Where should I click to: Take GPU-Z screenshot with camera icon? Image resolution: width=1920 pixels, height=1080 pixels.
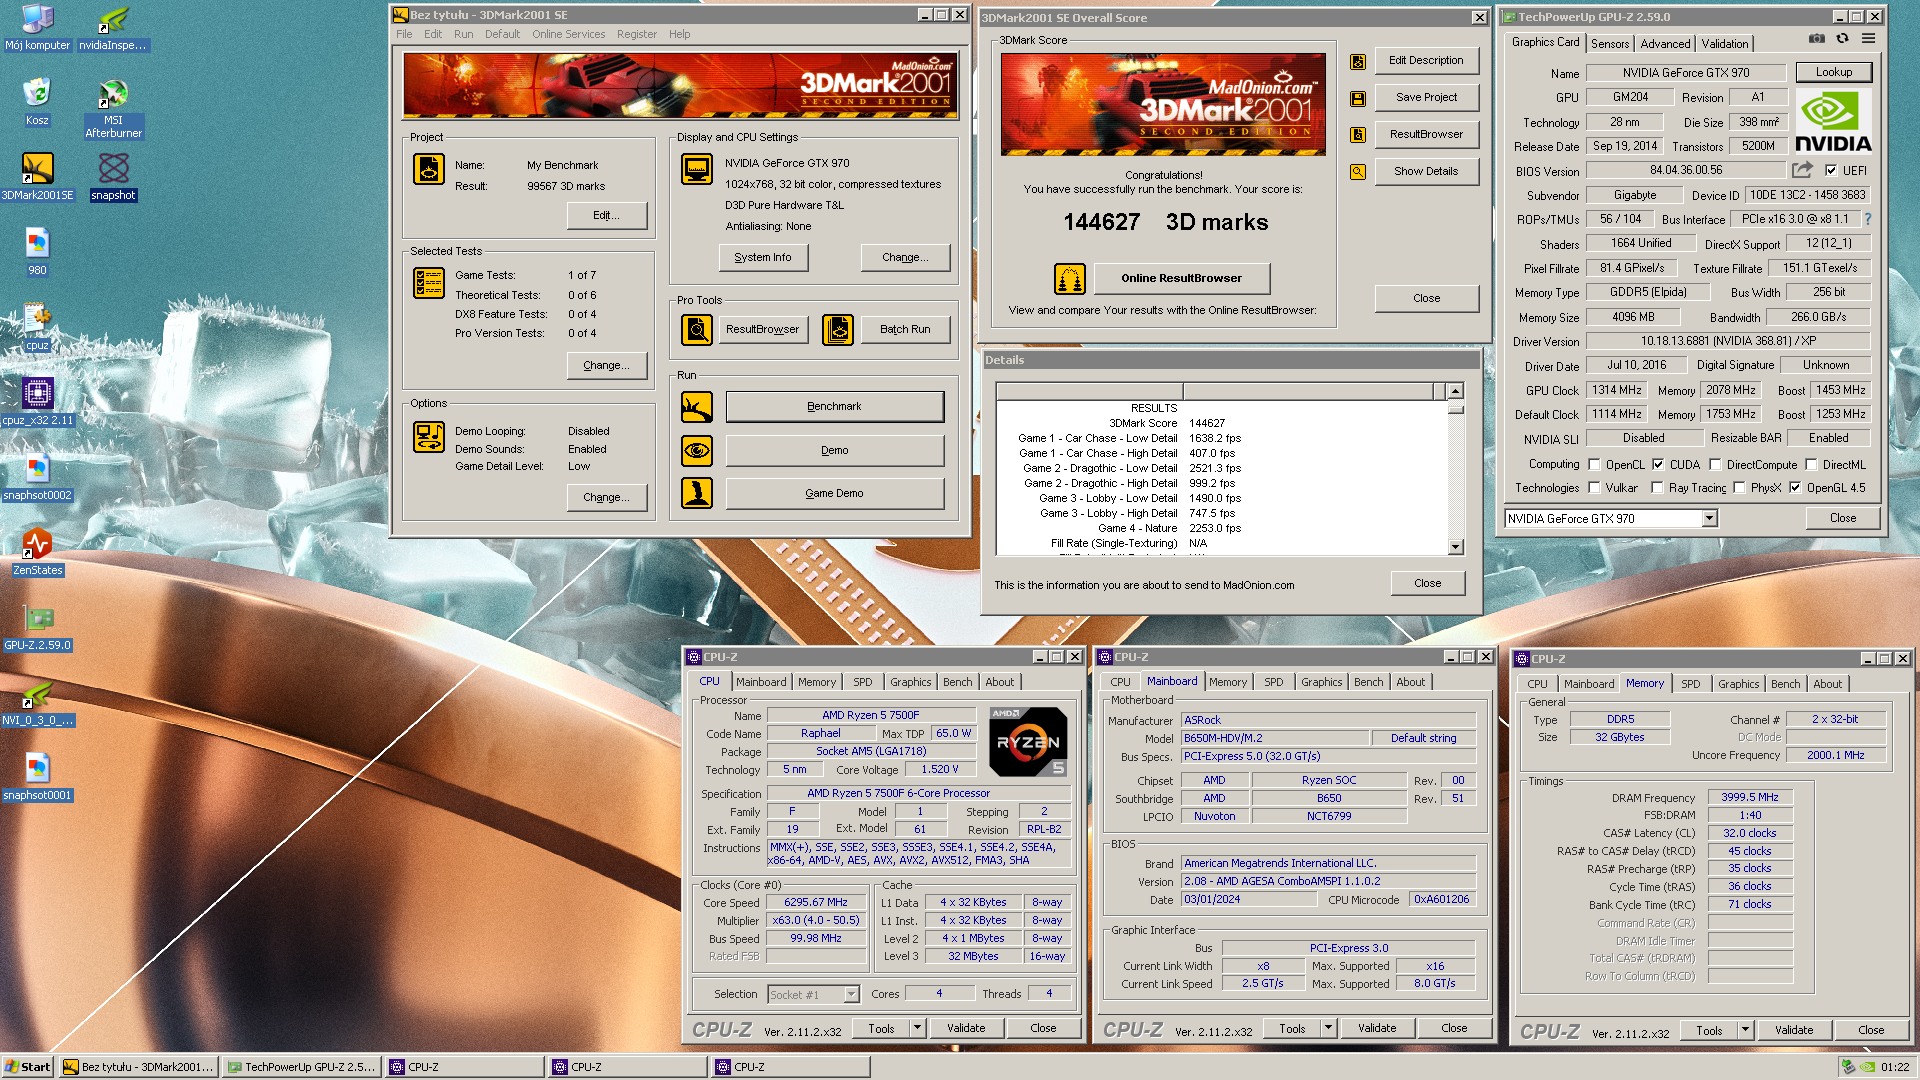pyautogui.click(x=1816, y=38)
